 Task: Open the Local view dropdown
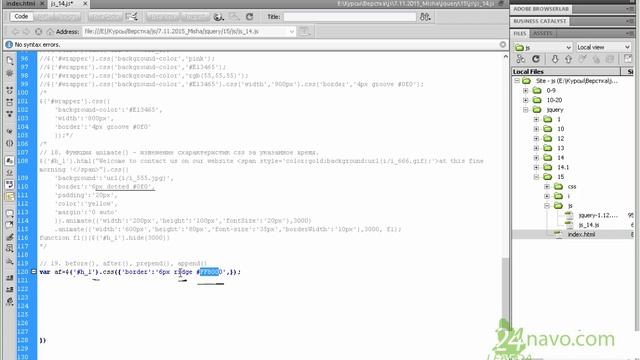click(x=604, y=47)
